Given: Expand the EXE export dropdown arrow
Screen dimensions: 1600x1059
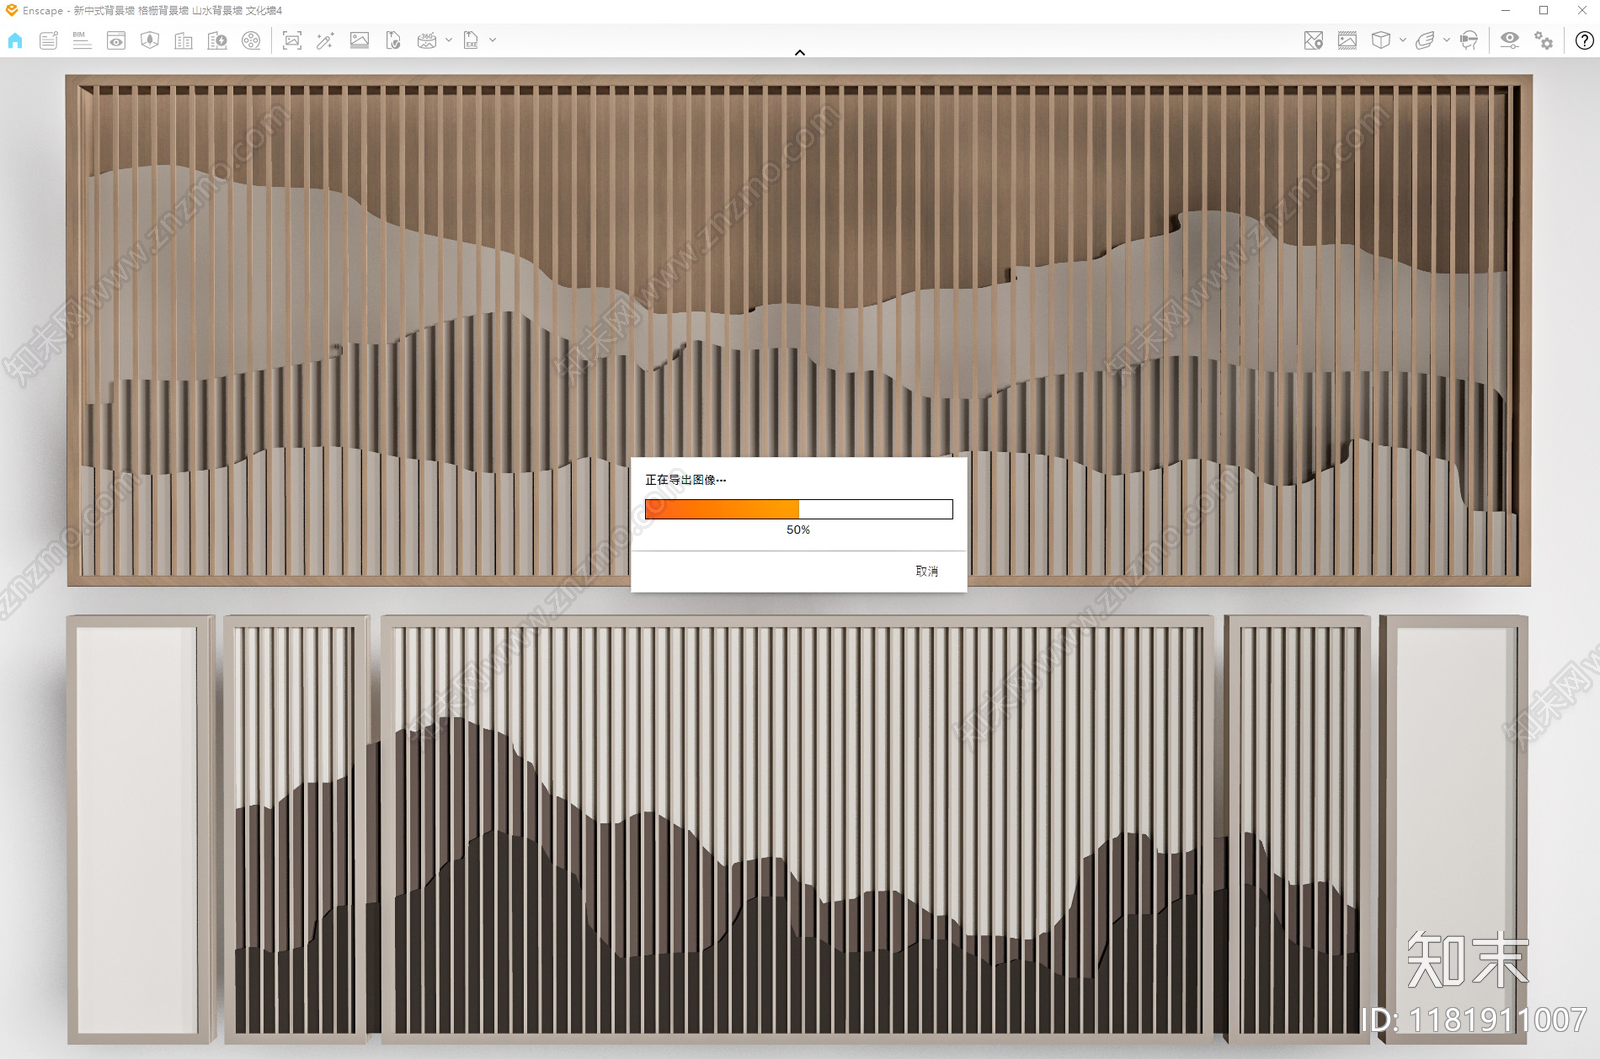Looking at the screenshot, I should [x=492, y=41].
